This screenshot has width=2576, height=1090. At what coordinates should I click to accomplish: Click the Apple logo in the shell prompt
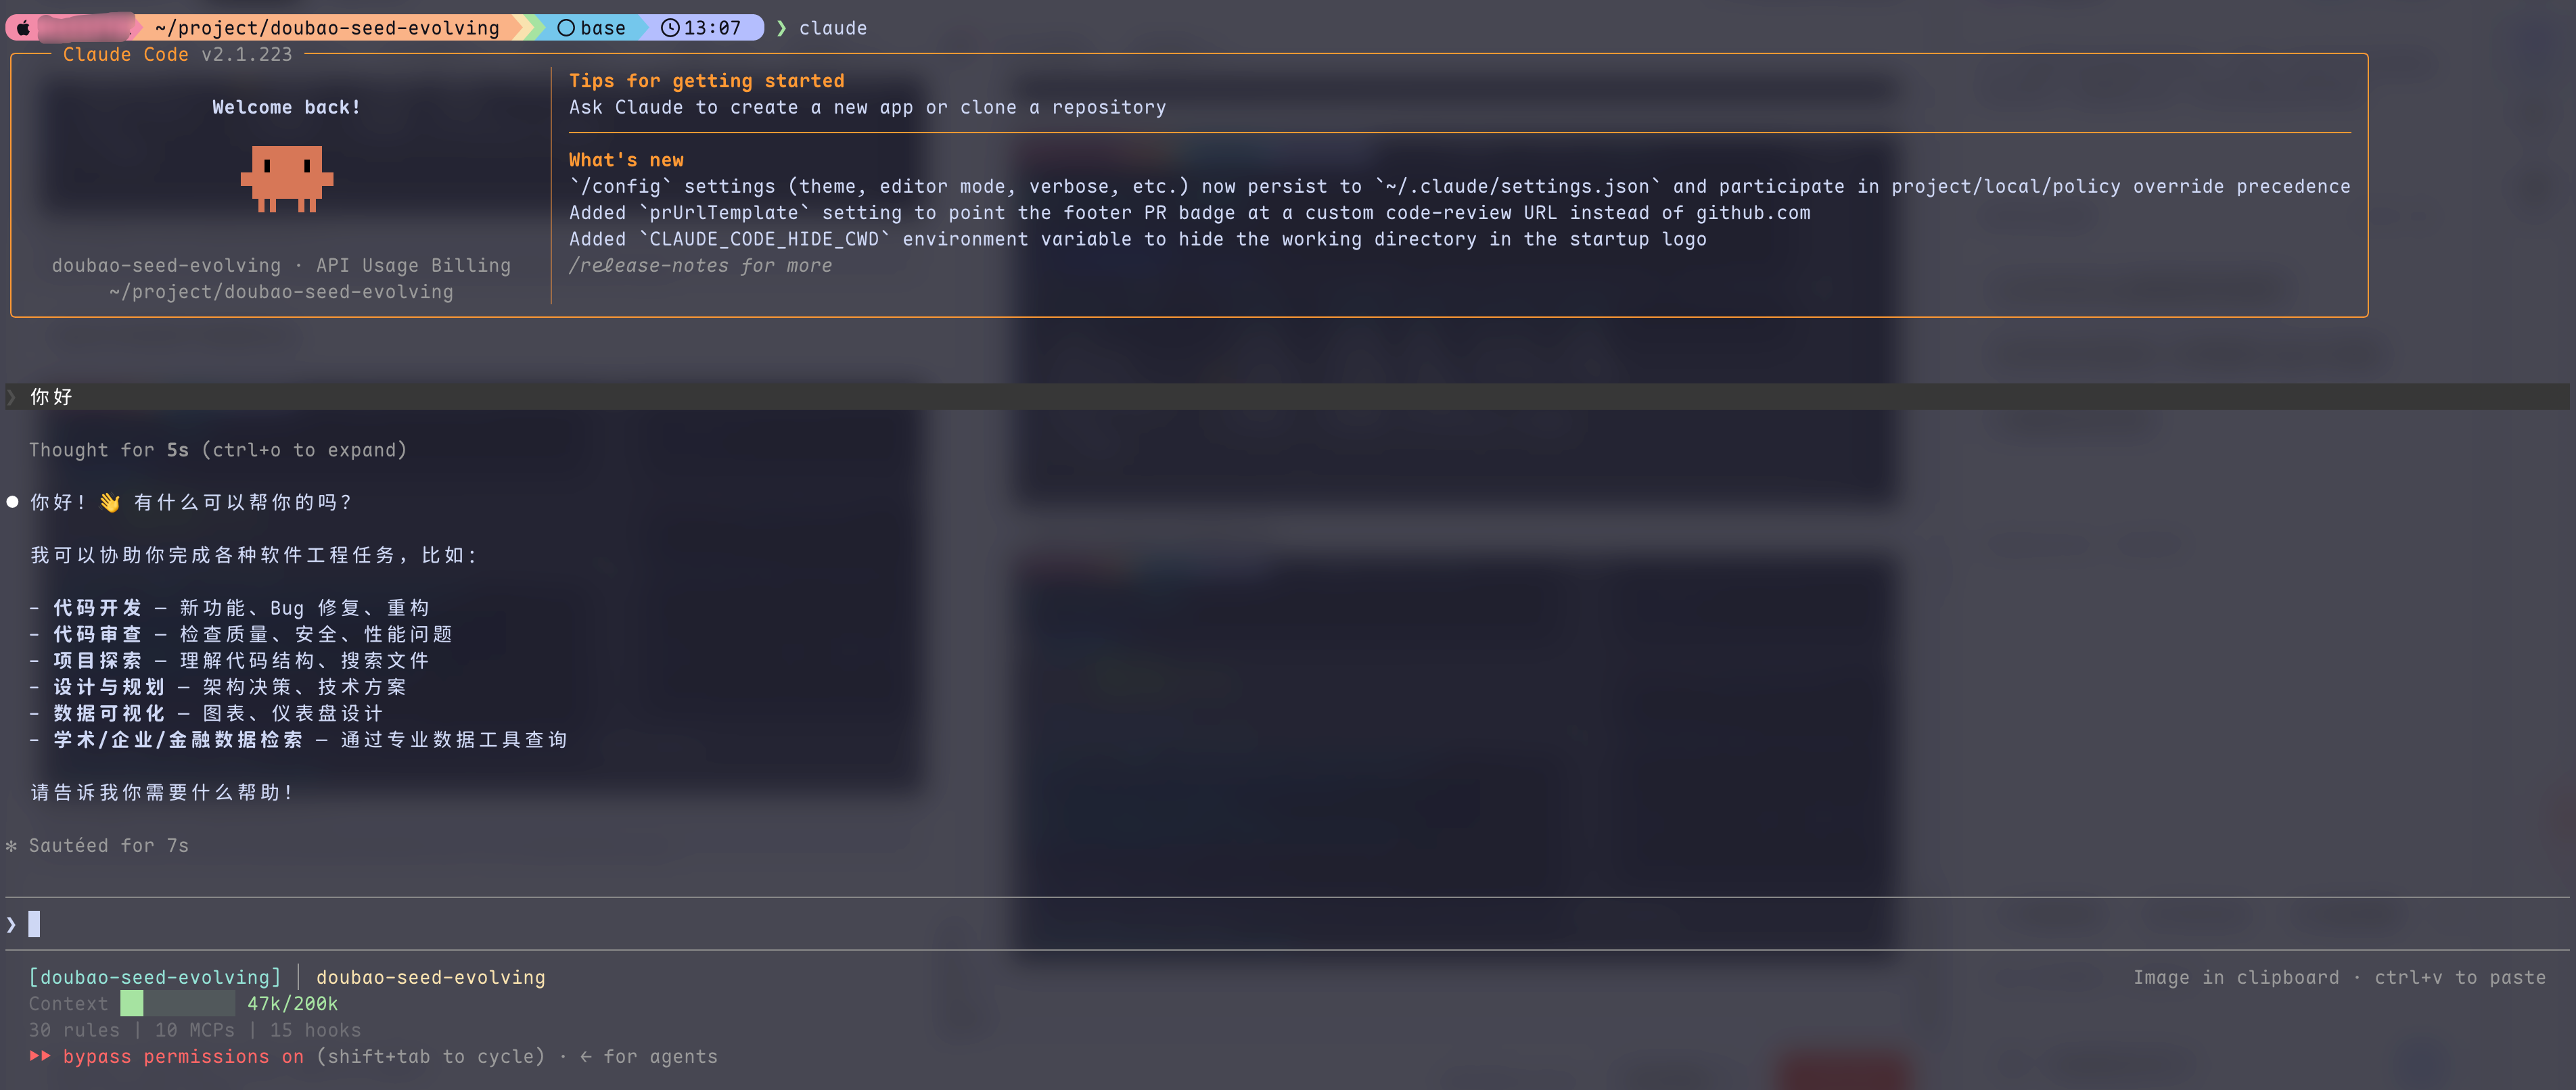[x=23, y=28]
